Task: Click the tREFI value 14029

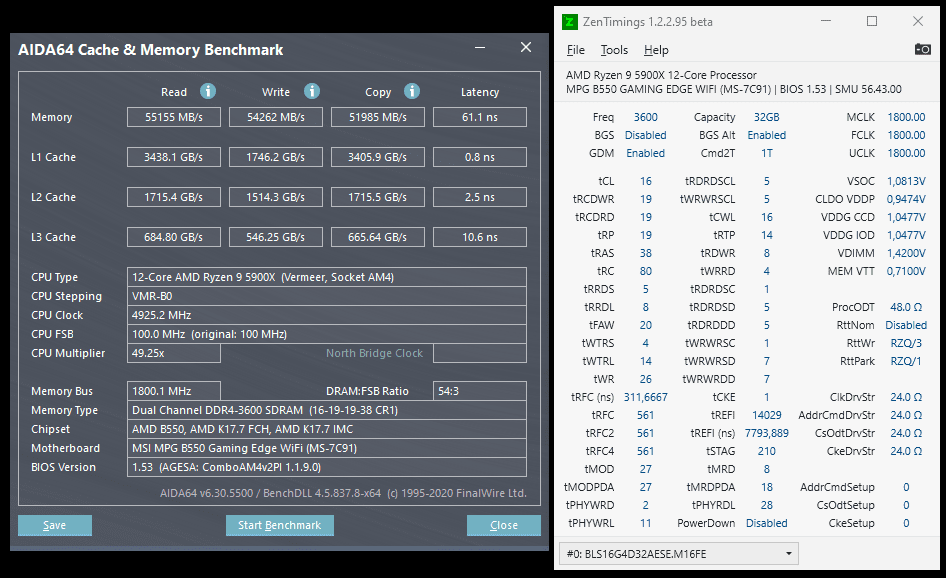Action: click(x=767, y=415)
